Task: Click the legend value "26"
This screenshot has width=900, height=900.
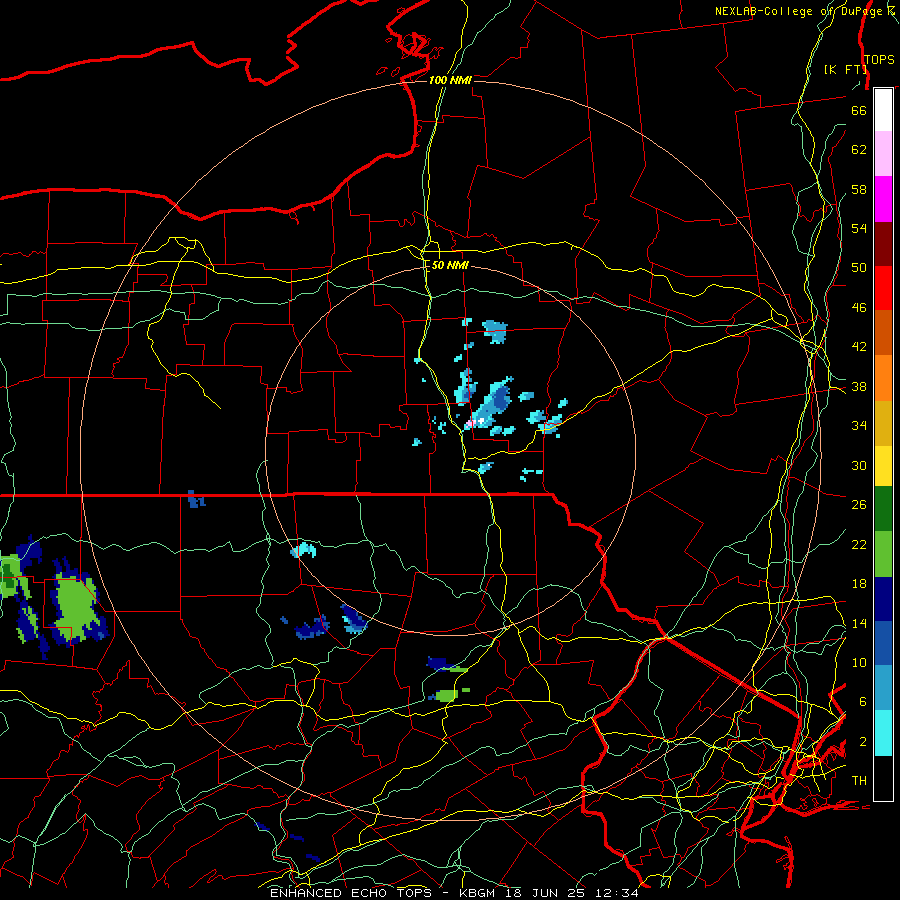Action: click(x=859, y=505)
